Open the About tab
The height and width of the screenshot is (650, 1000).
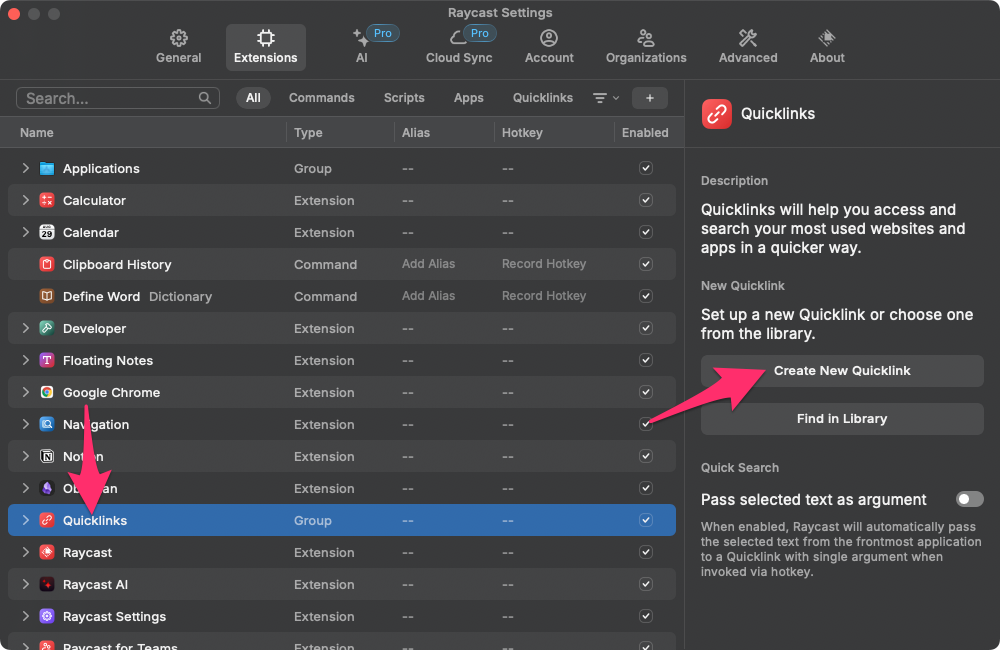point(827,47)
